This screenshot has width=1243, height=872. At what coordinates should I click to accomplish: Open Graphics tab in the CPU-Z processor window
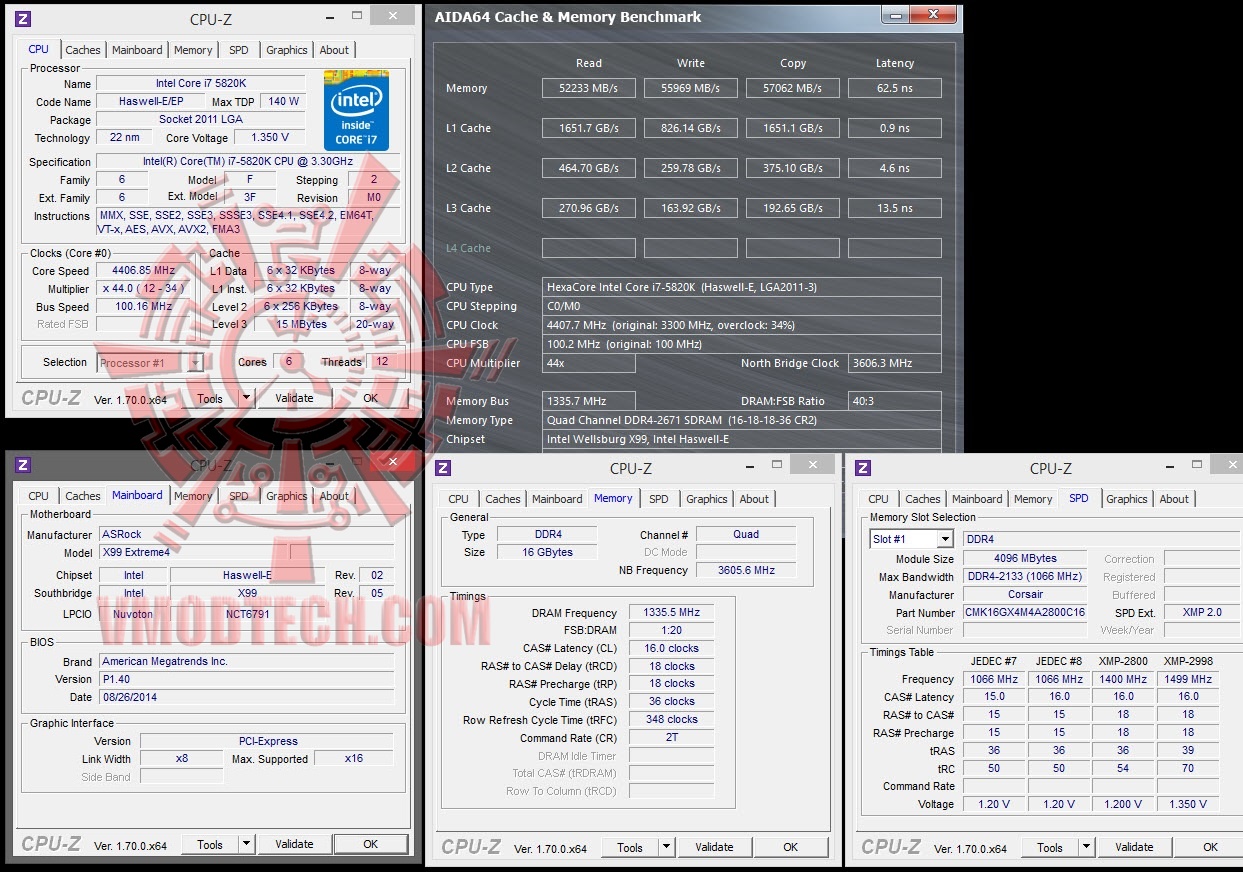coord(287,50)
